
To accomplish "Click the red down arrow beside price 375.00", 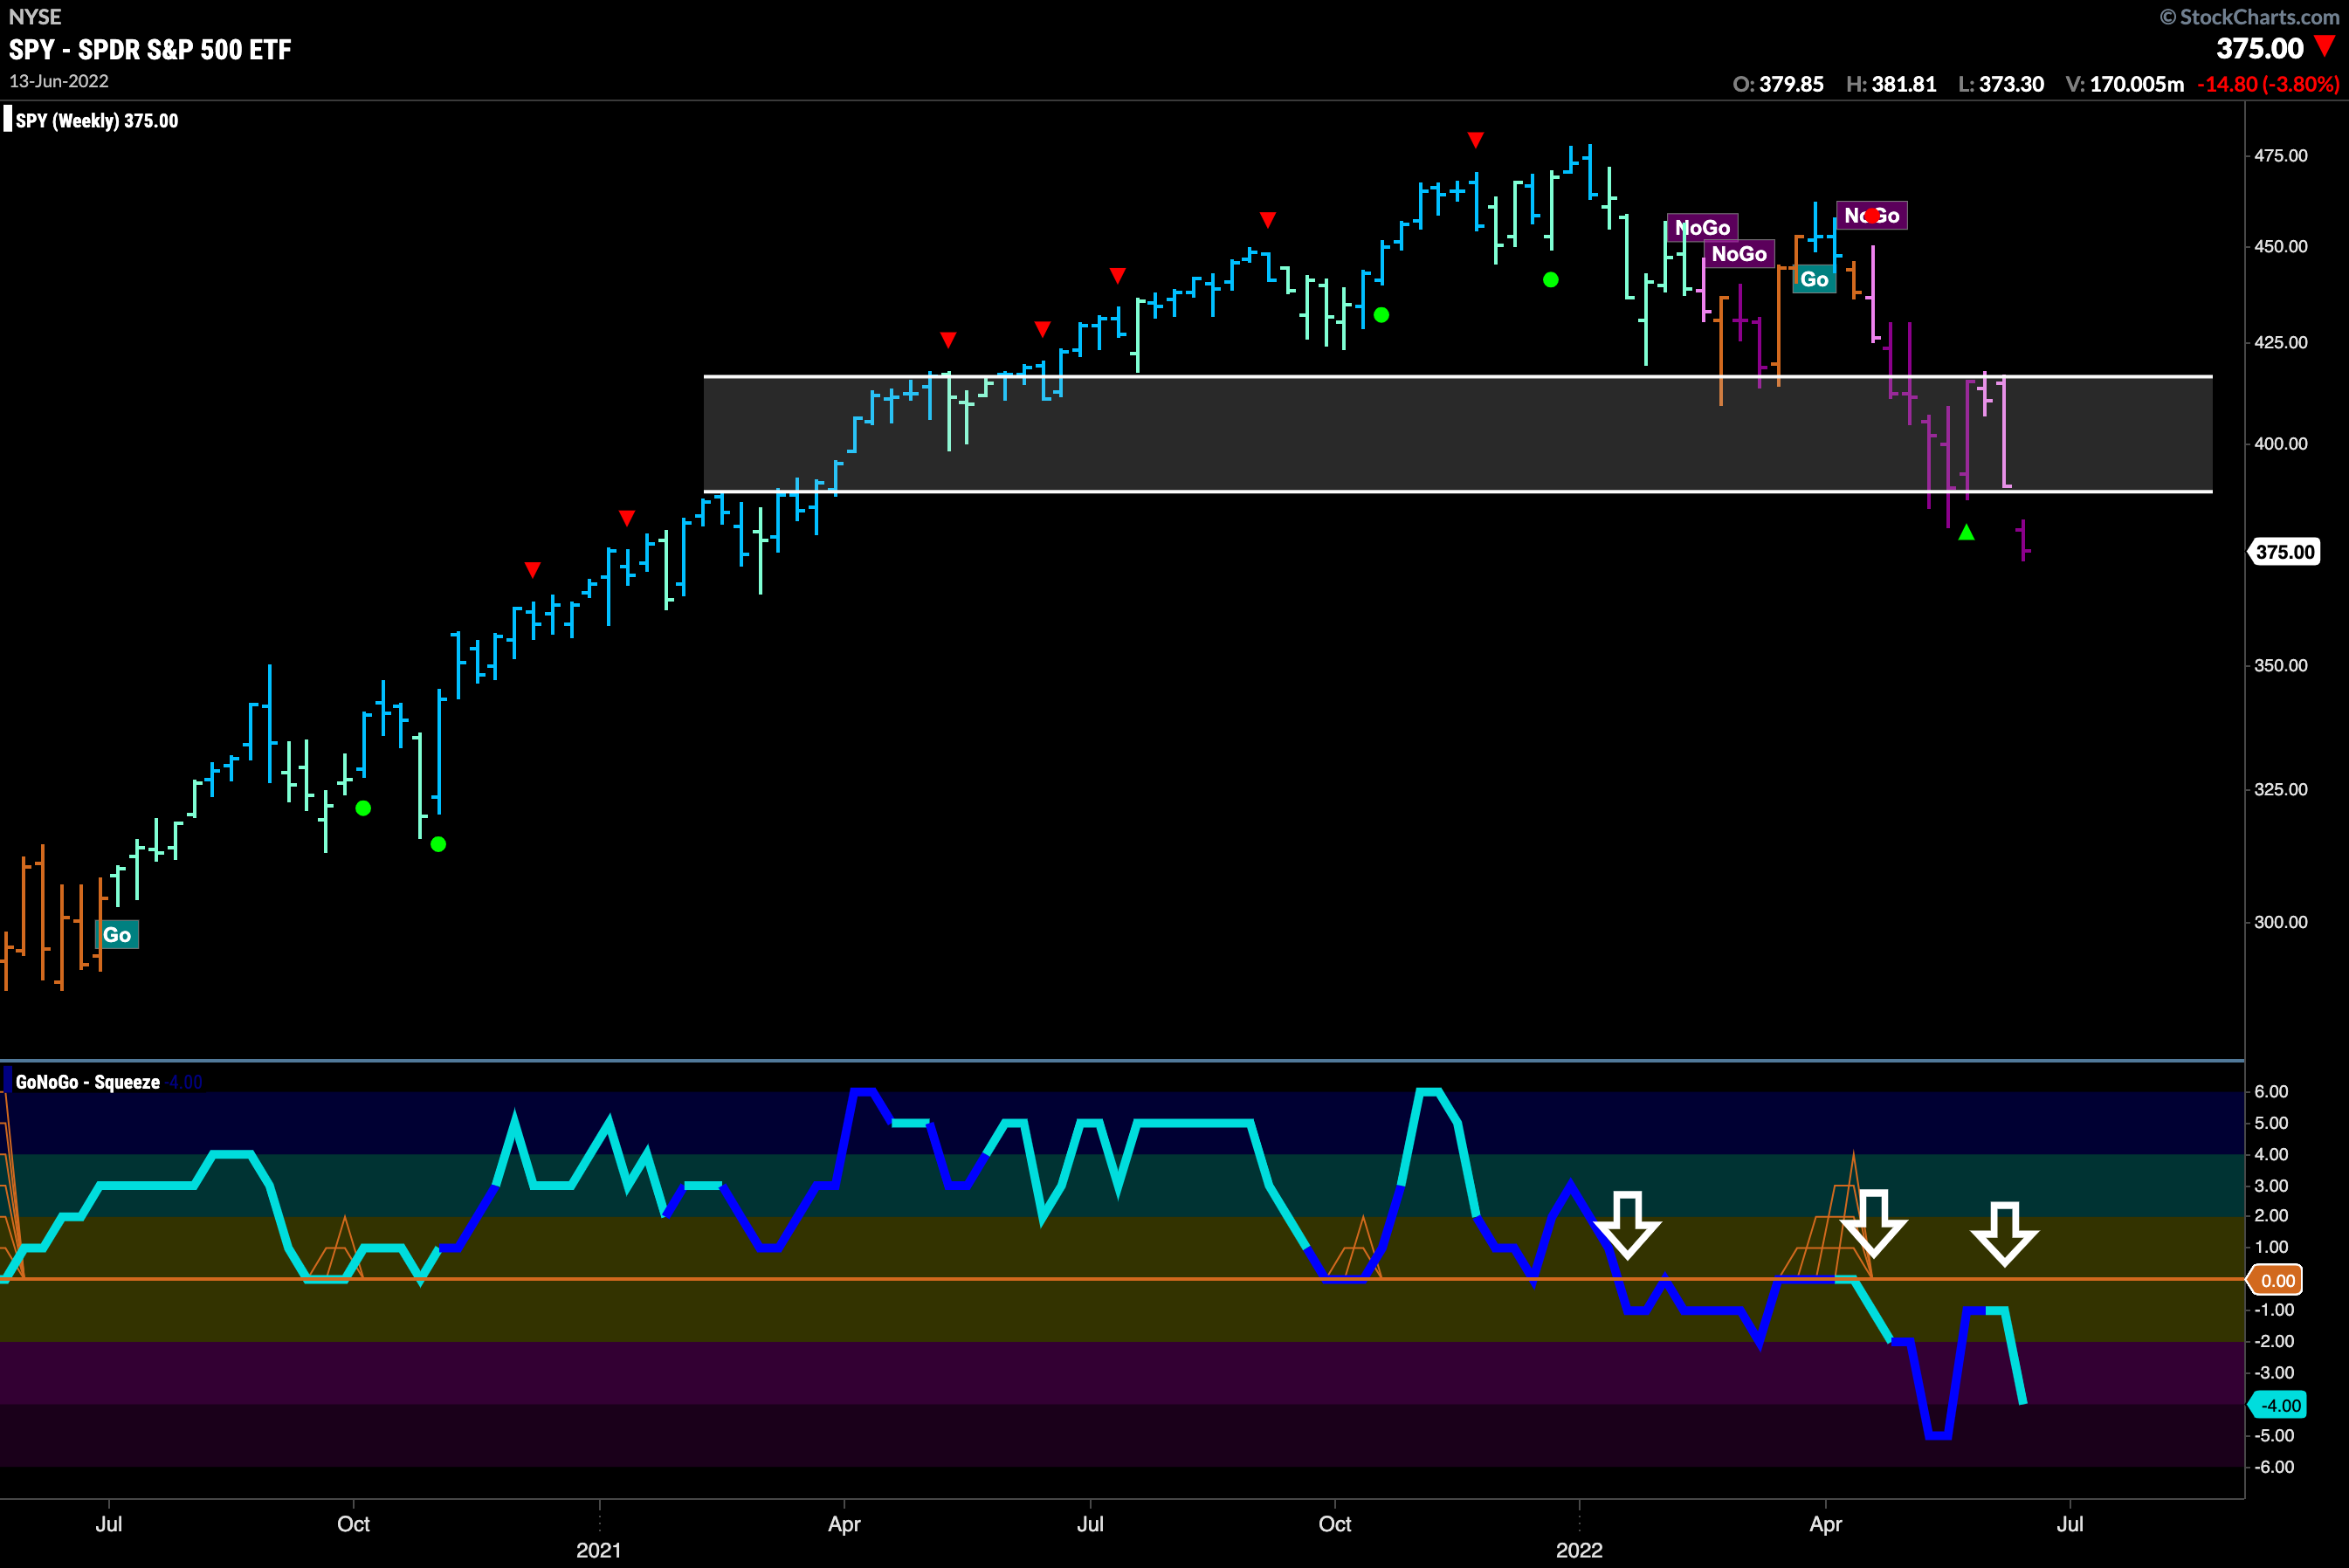I will 2325,46.
